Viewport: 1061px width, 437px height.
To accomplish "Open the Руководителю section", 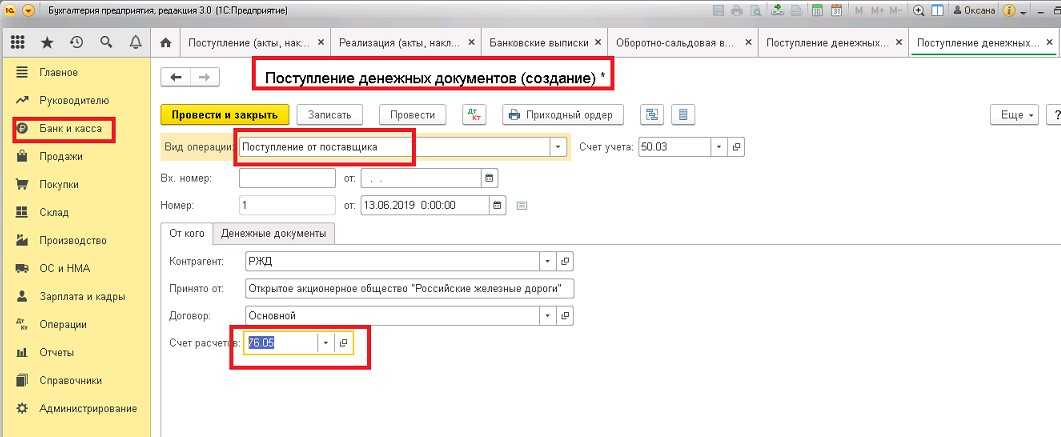I will coord(74,100).
